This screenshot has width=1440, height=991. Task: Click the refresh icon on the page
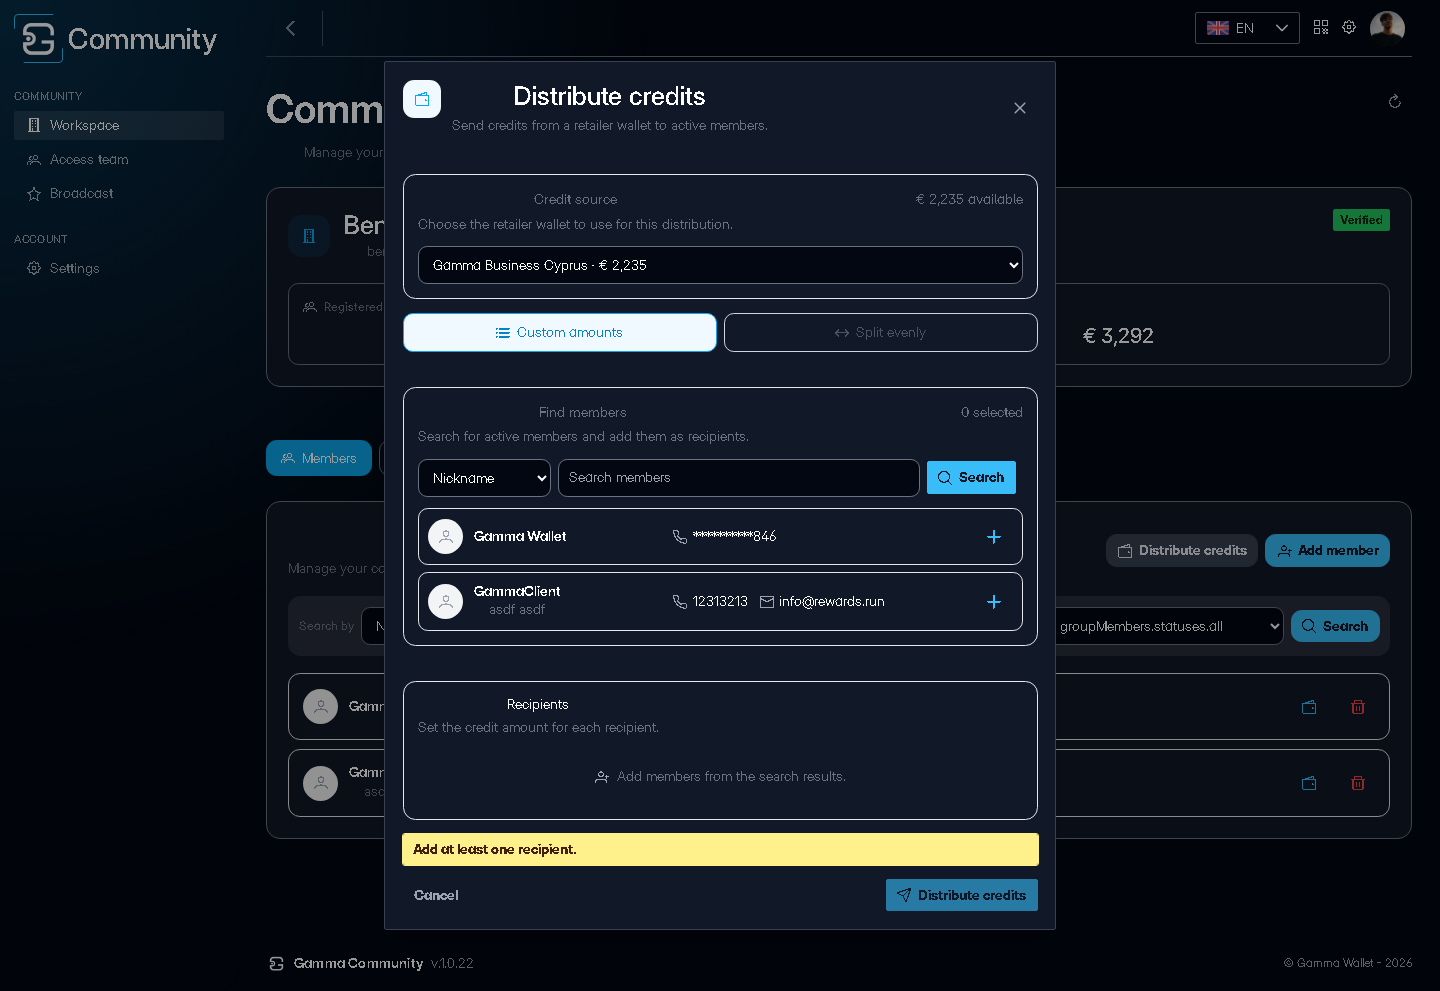point(1395,101)
